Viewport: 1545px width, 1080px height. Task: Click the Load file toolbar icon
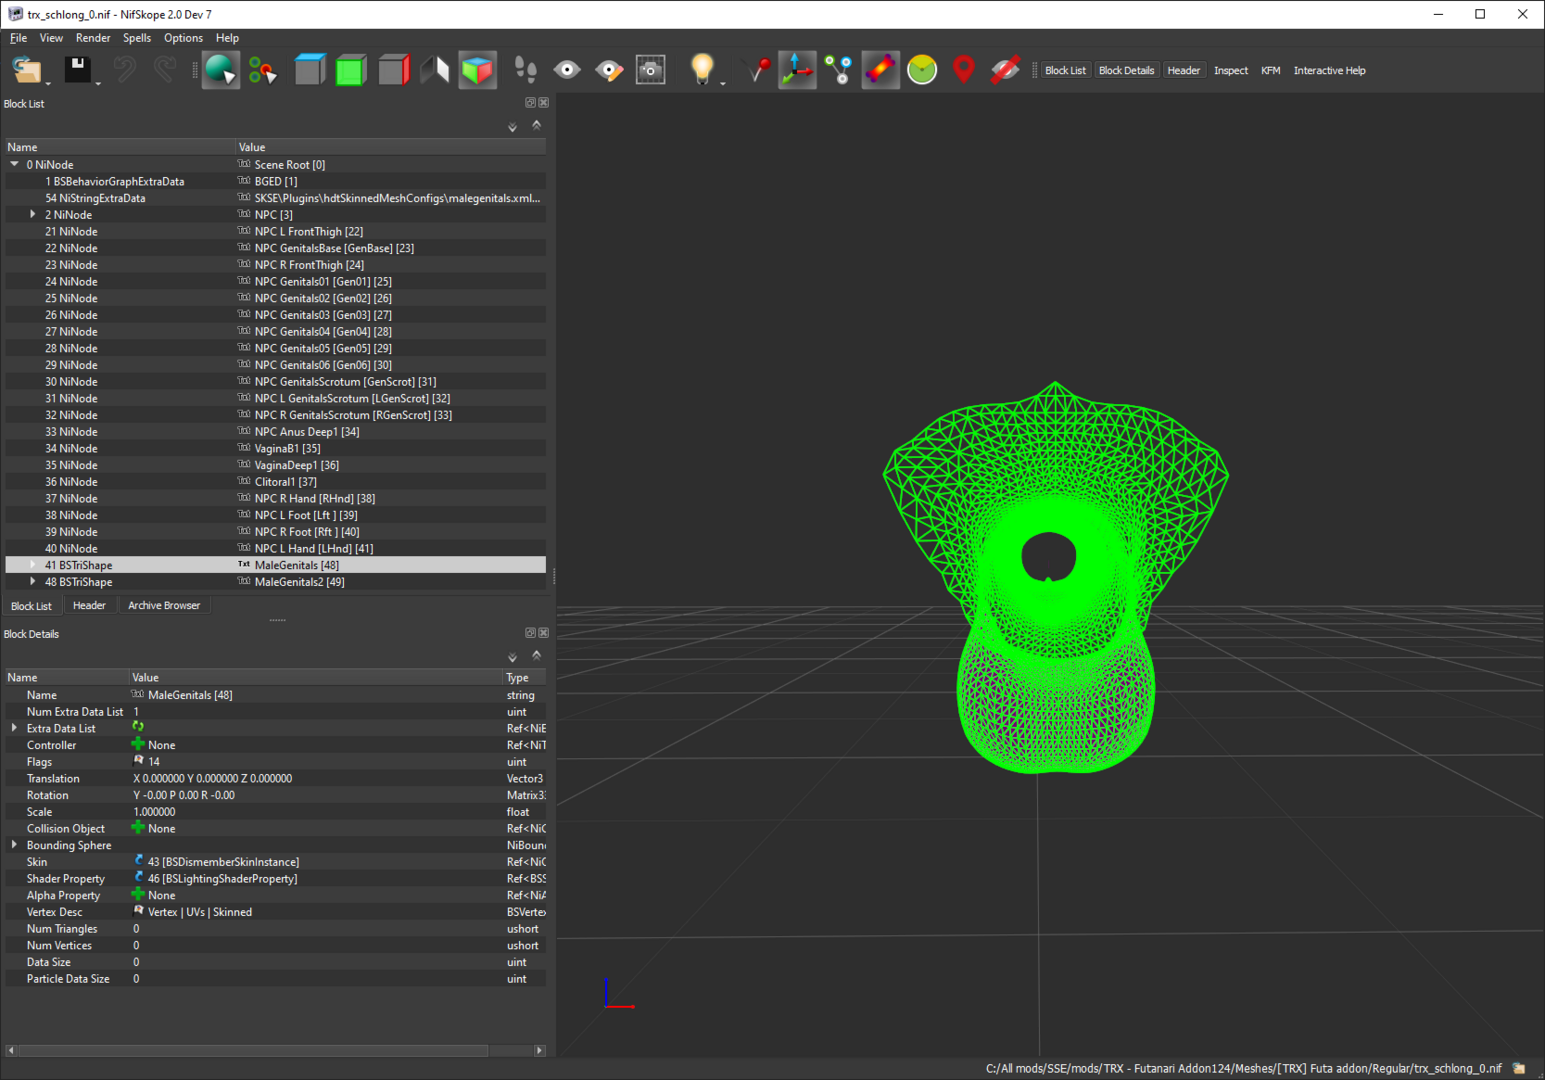27,70
